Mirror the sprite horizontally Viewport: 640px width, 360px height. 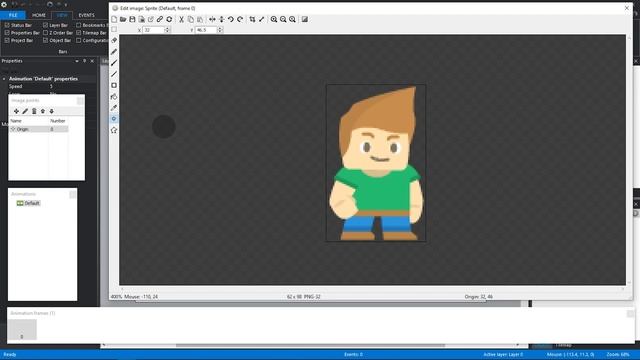212,19
